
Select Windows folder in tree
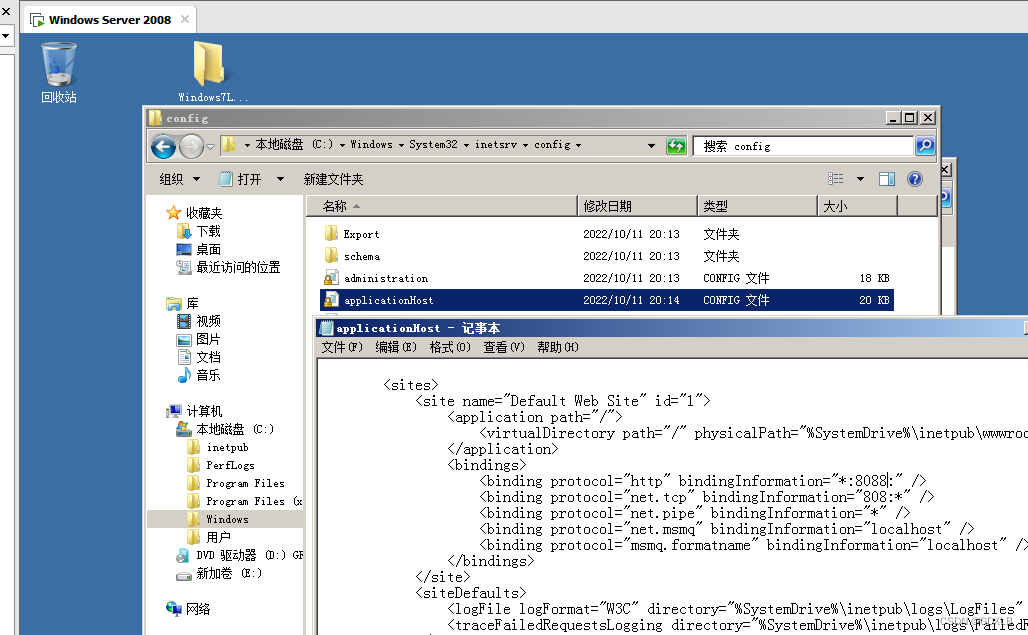point(227,519)
